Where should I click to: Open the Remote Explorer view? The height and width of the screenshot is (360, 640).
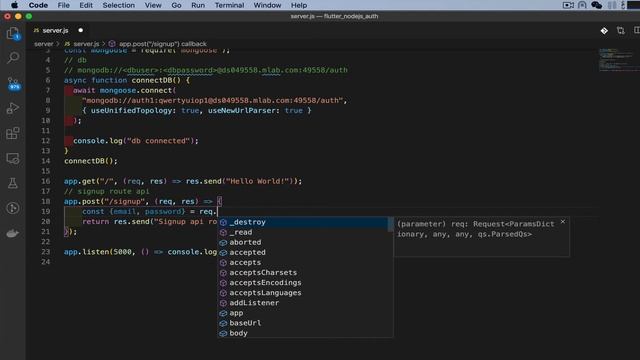(13, 158)
